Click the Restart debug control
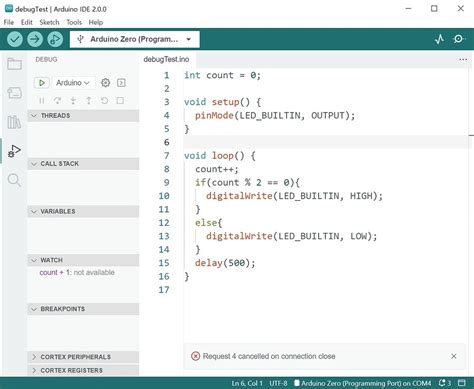Screen dimensions: 474x389 point(104,101)
